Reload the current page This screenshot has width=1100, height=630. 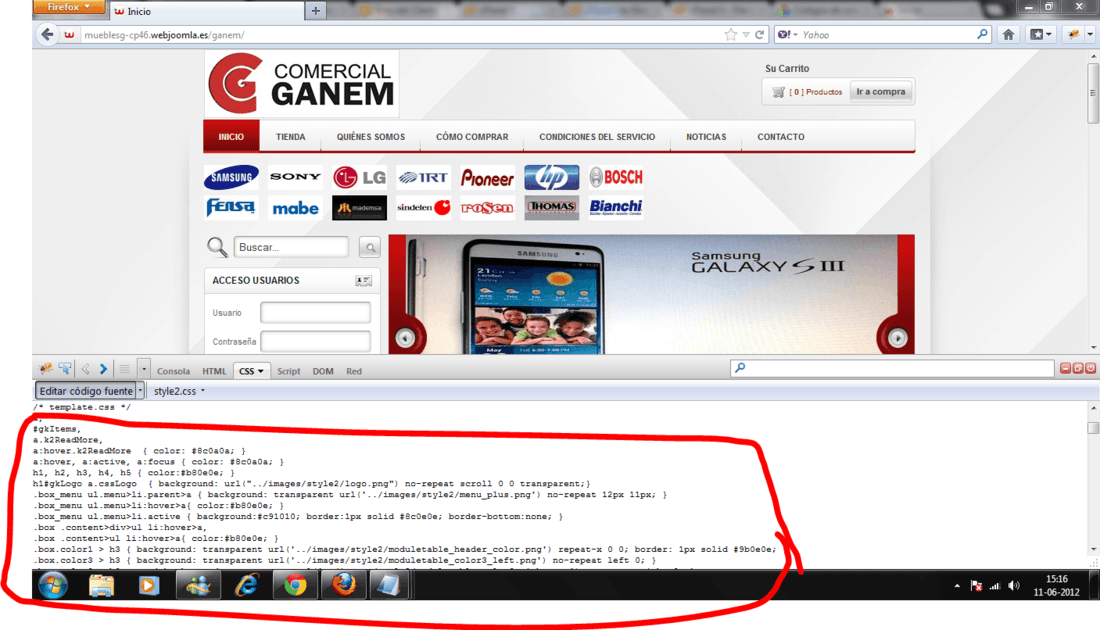(x=759, y=34)
